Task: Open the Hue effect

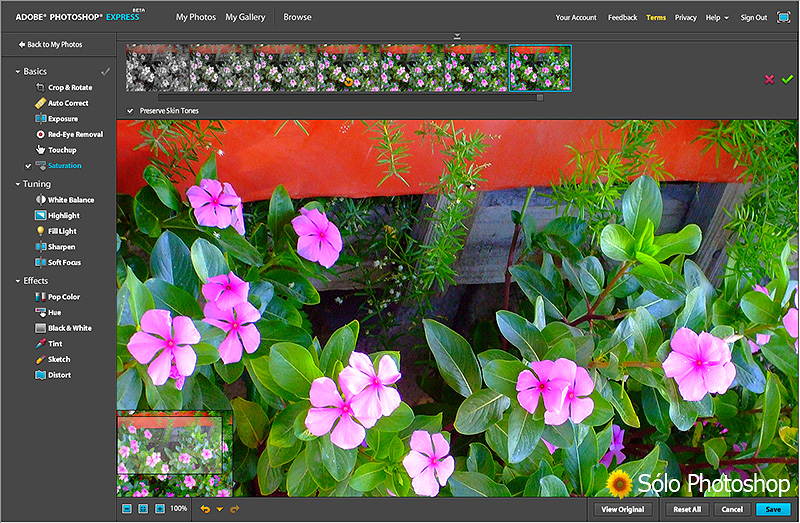Action: (48, 312)
